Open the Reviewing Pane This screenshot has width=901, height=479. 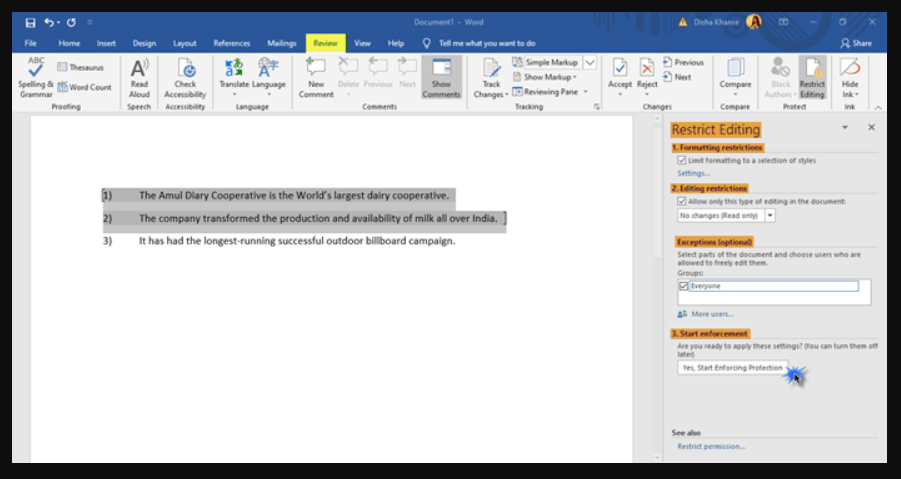546,92
